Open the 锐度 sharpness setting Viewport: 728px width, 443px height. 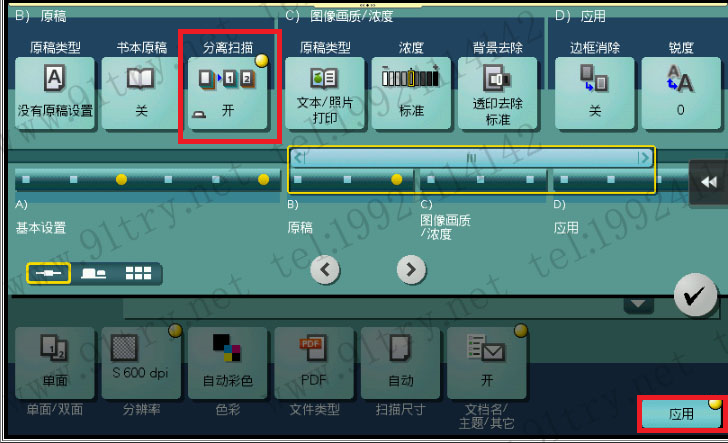coord(681,93)
